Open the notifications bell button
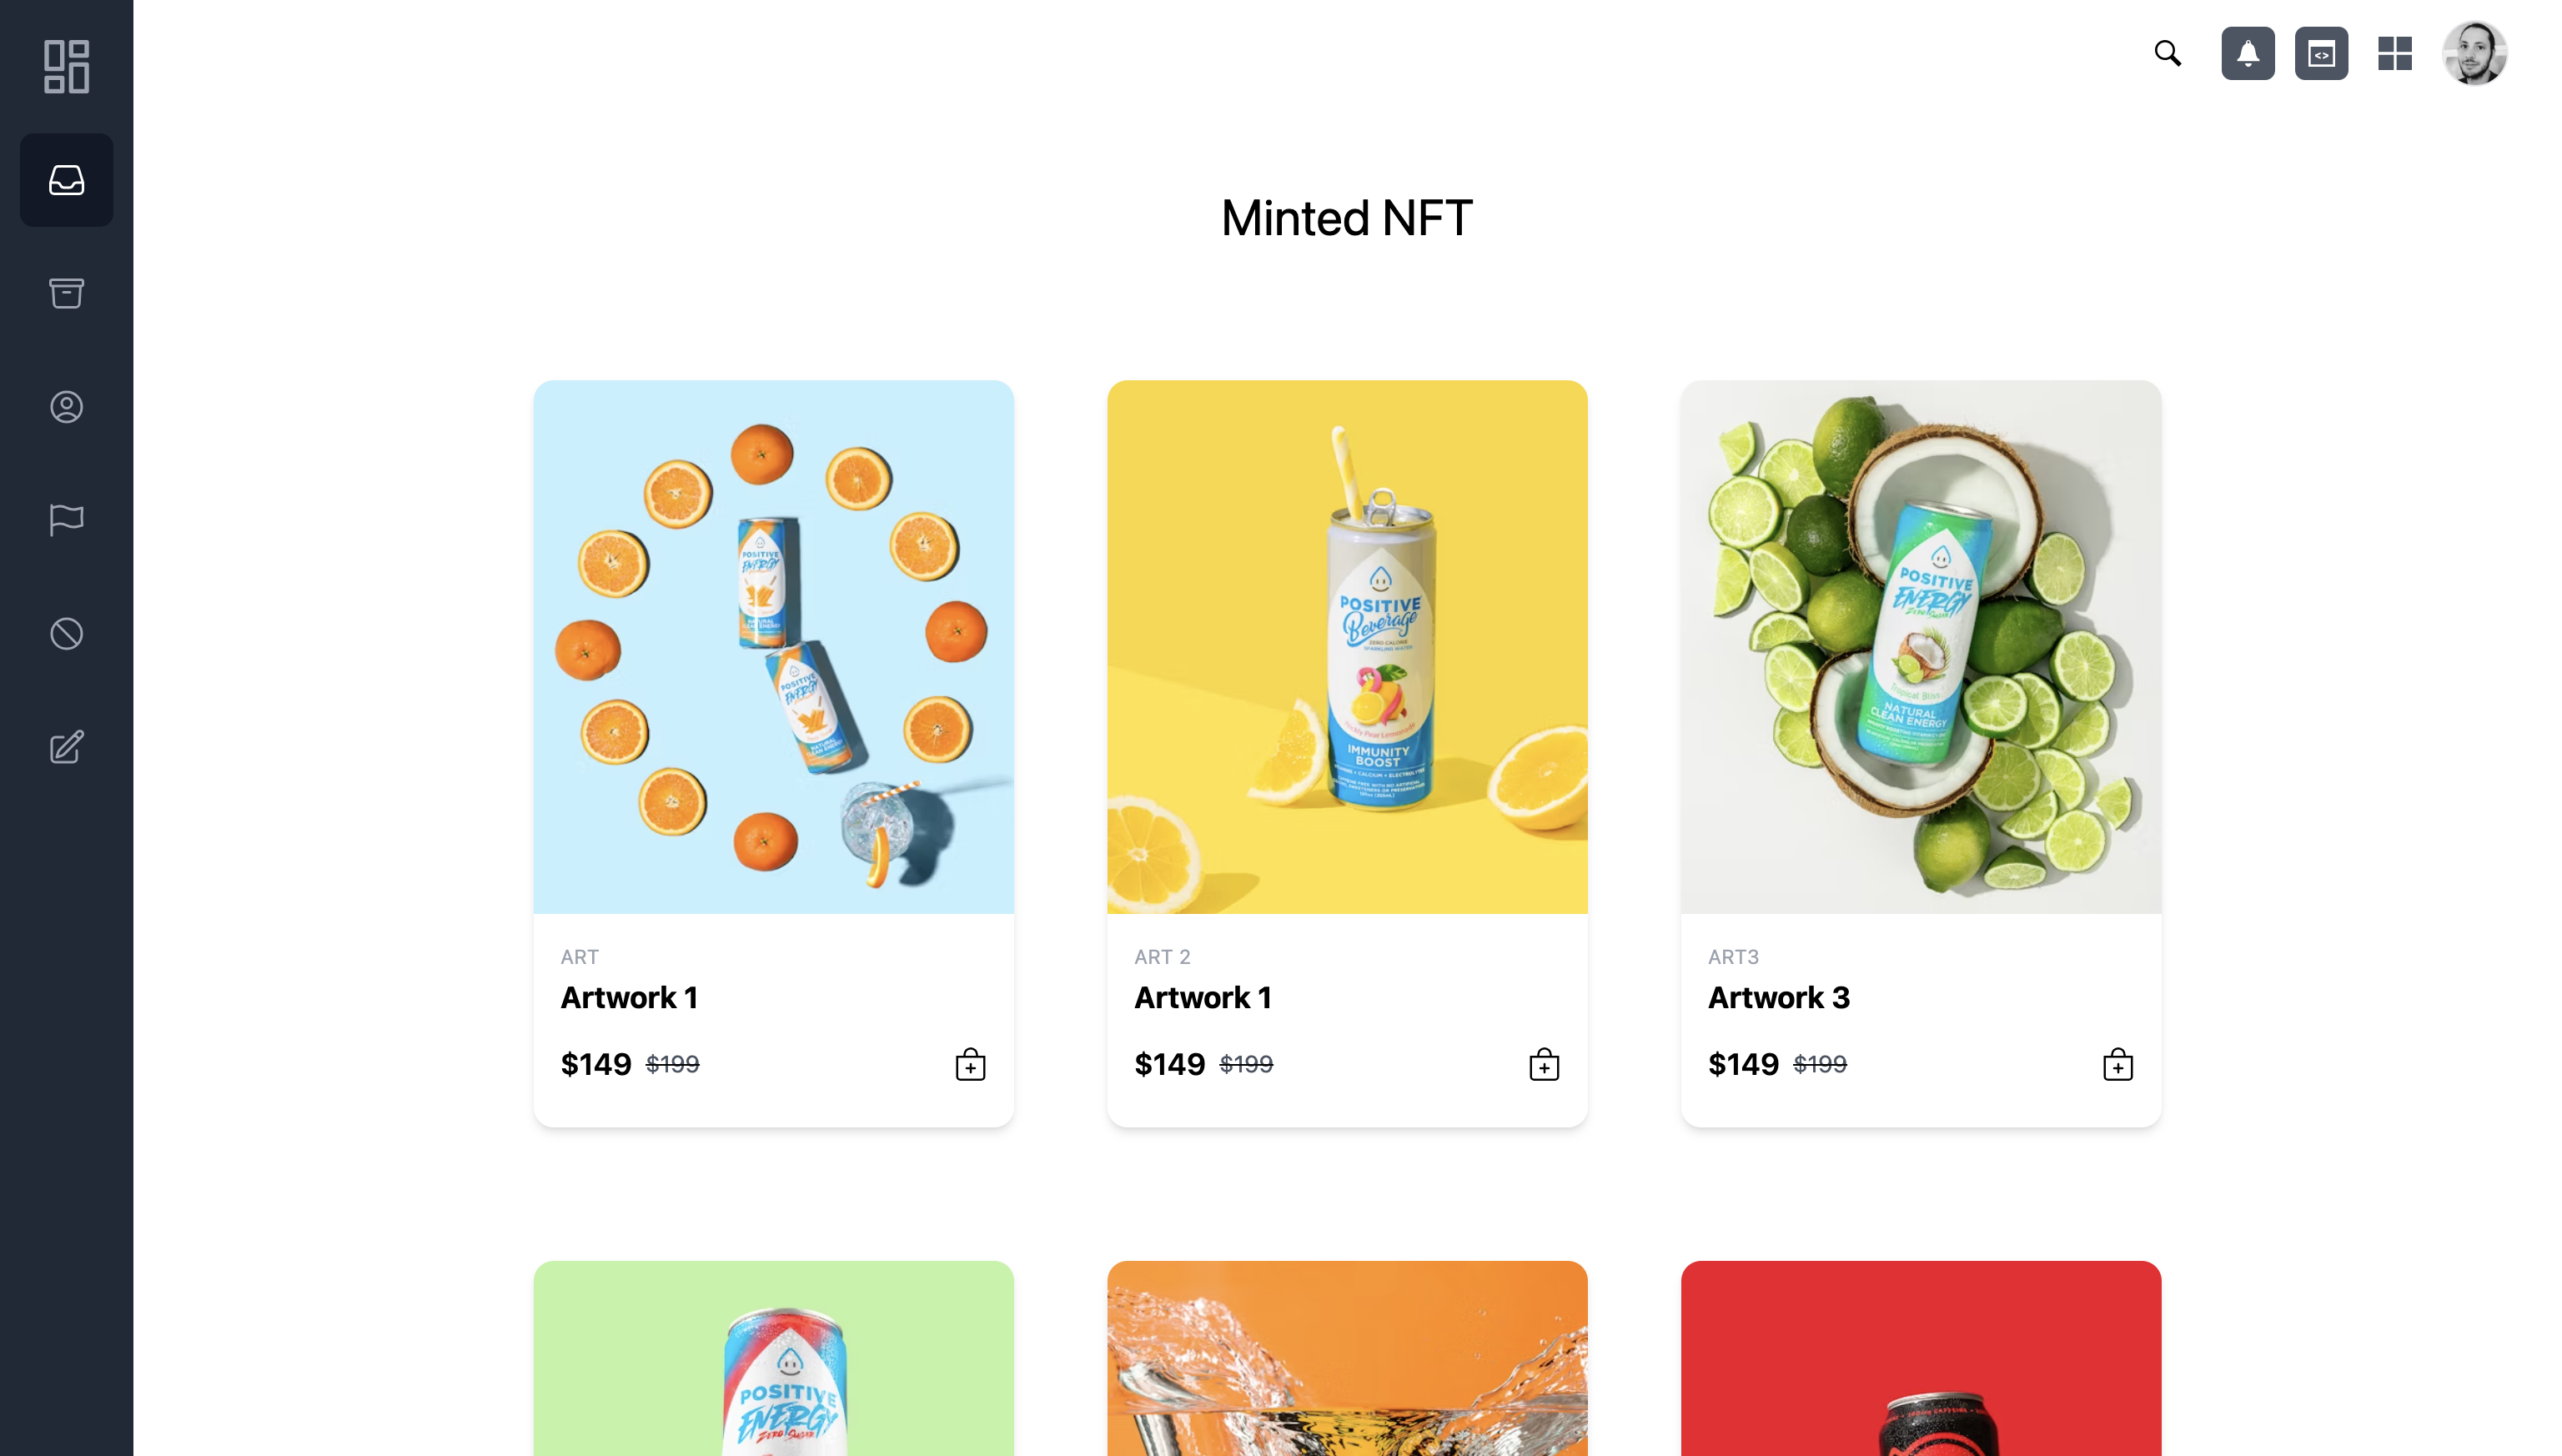Viewport: 2562px width, 1456px height. click(x=2247, y=53)
